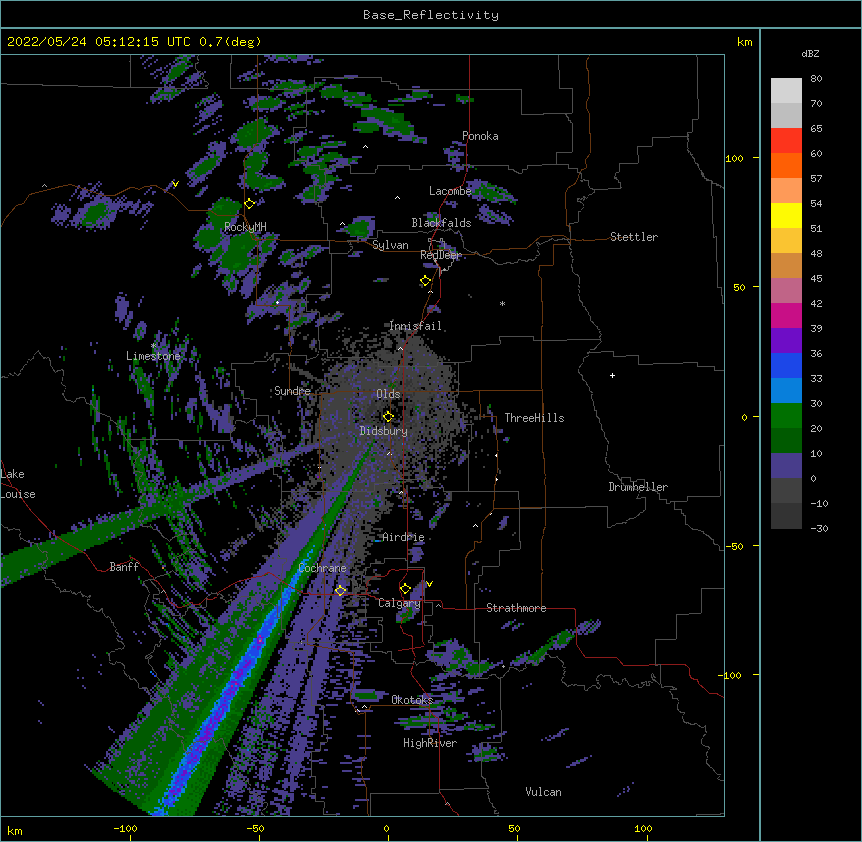This screenshot has height=842, width=862.
Task: Click the Base_Reflectivity title text
Action: pyautogui.click(x=431, y=15)
